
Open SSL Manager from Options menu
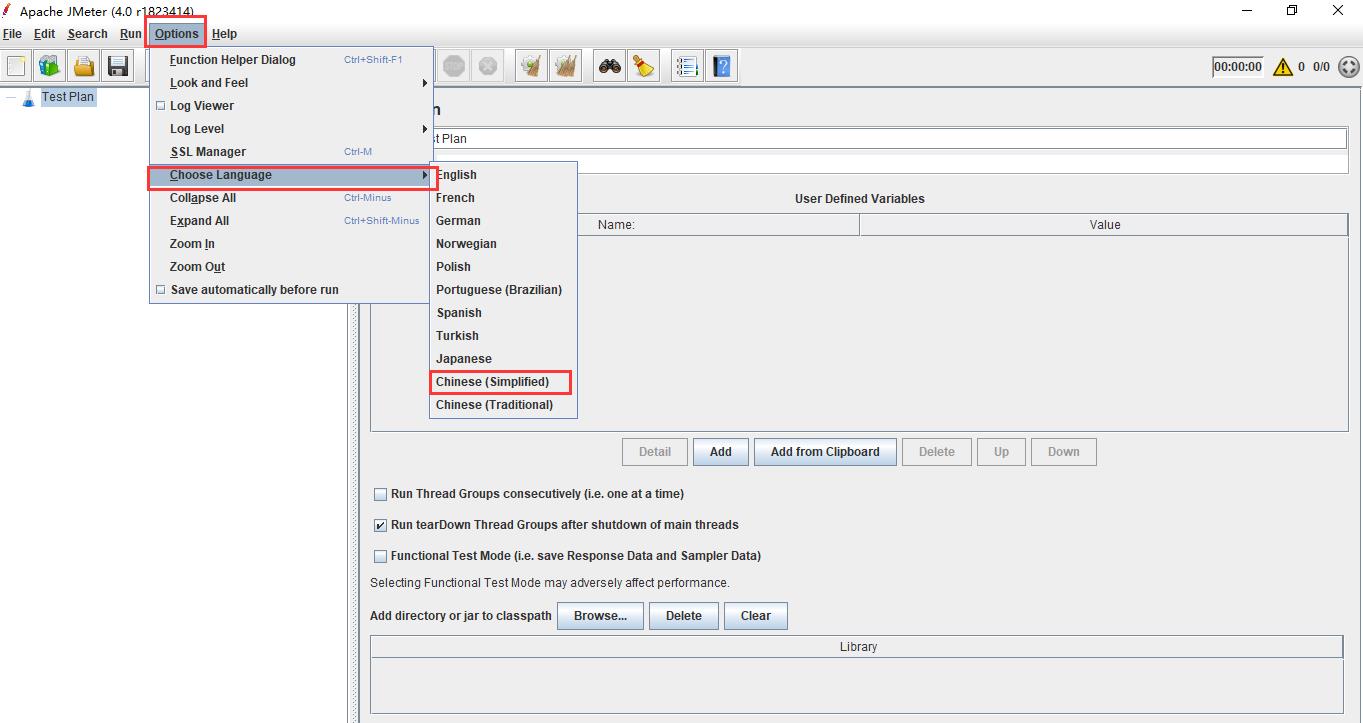291,152
